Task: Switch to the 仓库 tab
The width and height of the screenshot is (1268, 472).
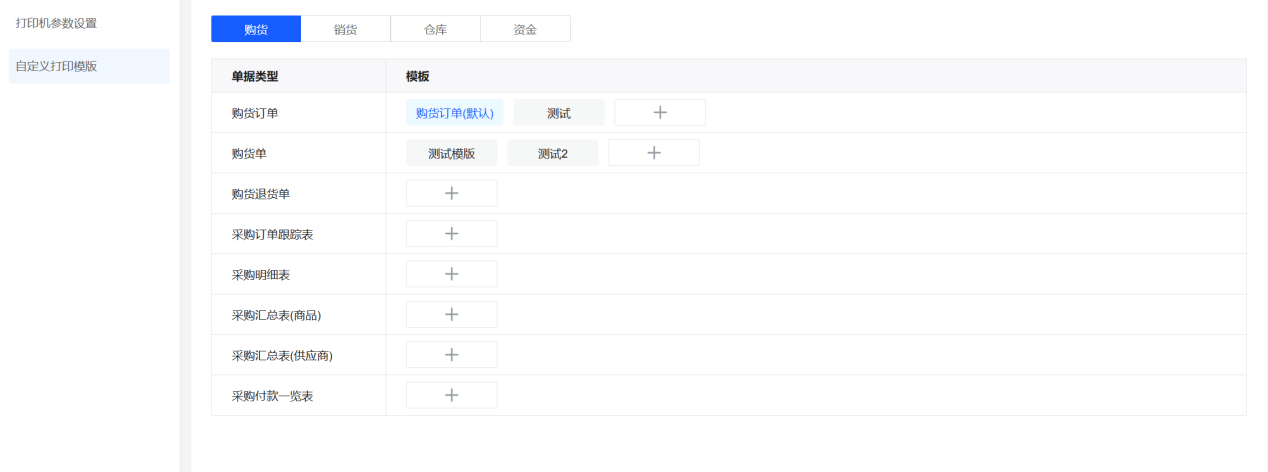Action: click(x=435, y=29)
